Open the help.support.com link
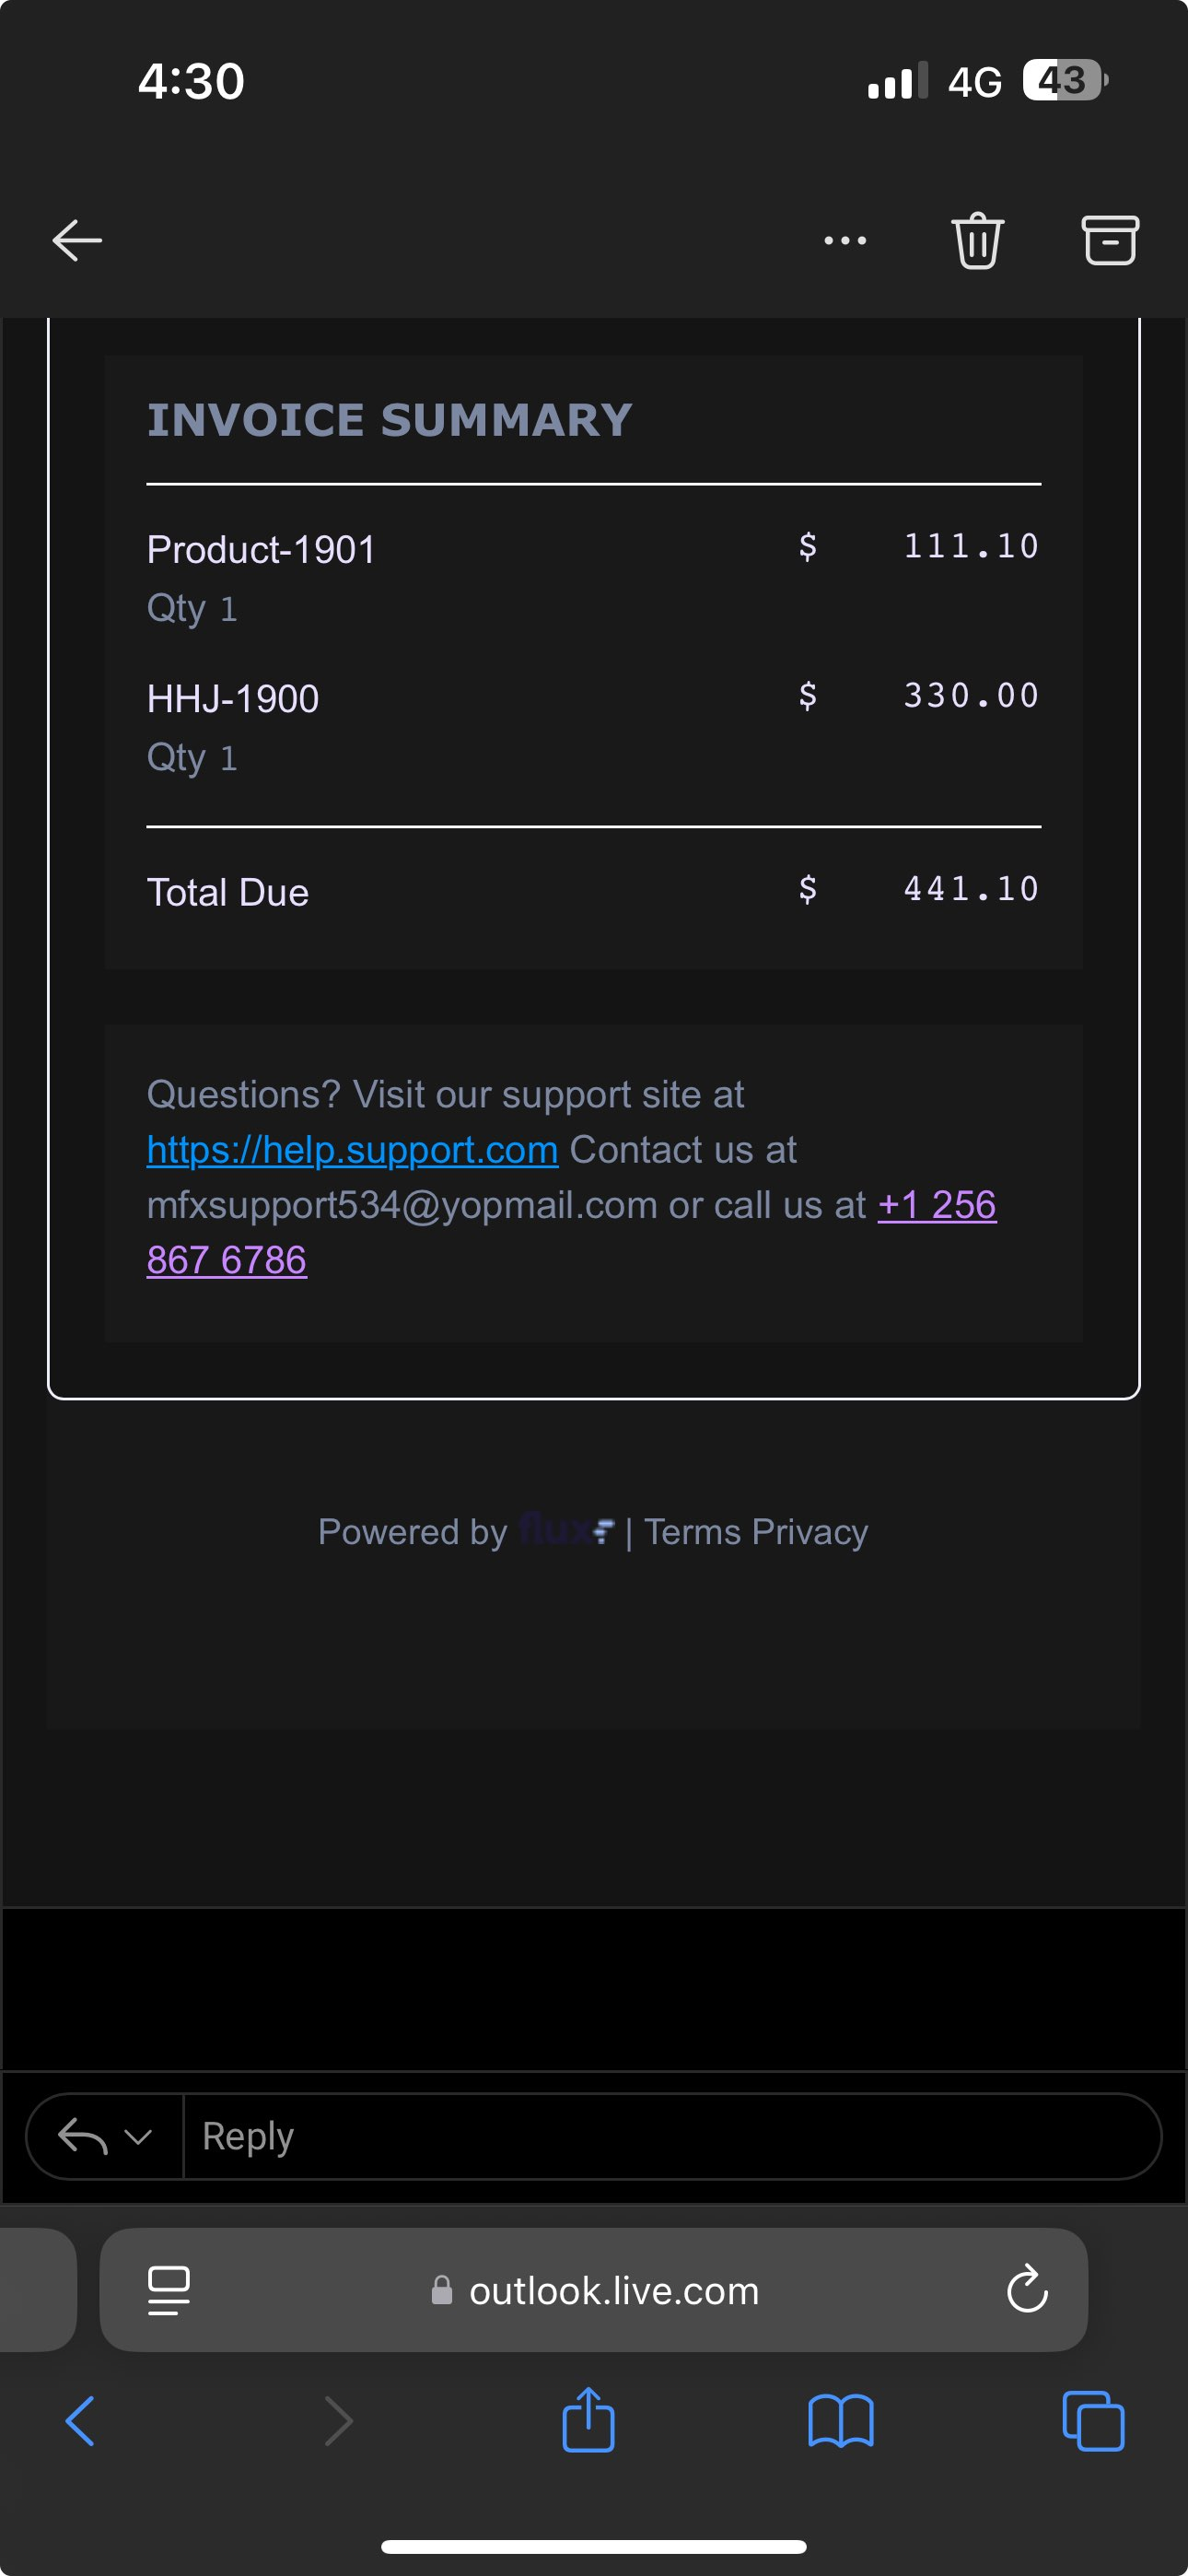 click(352, 1150)
